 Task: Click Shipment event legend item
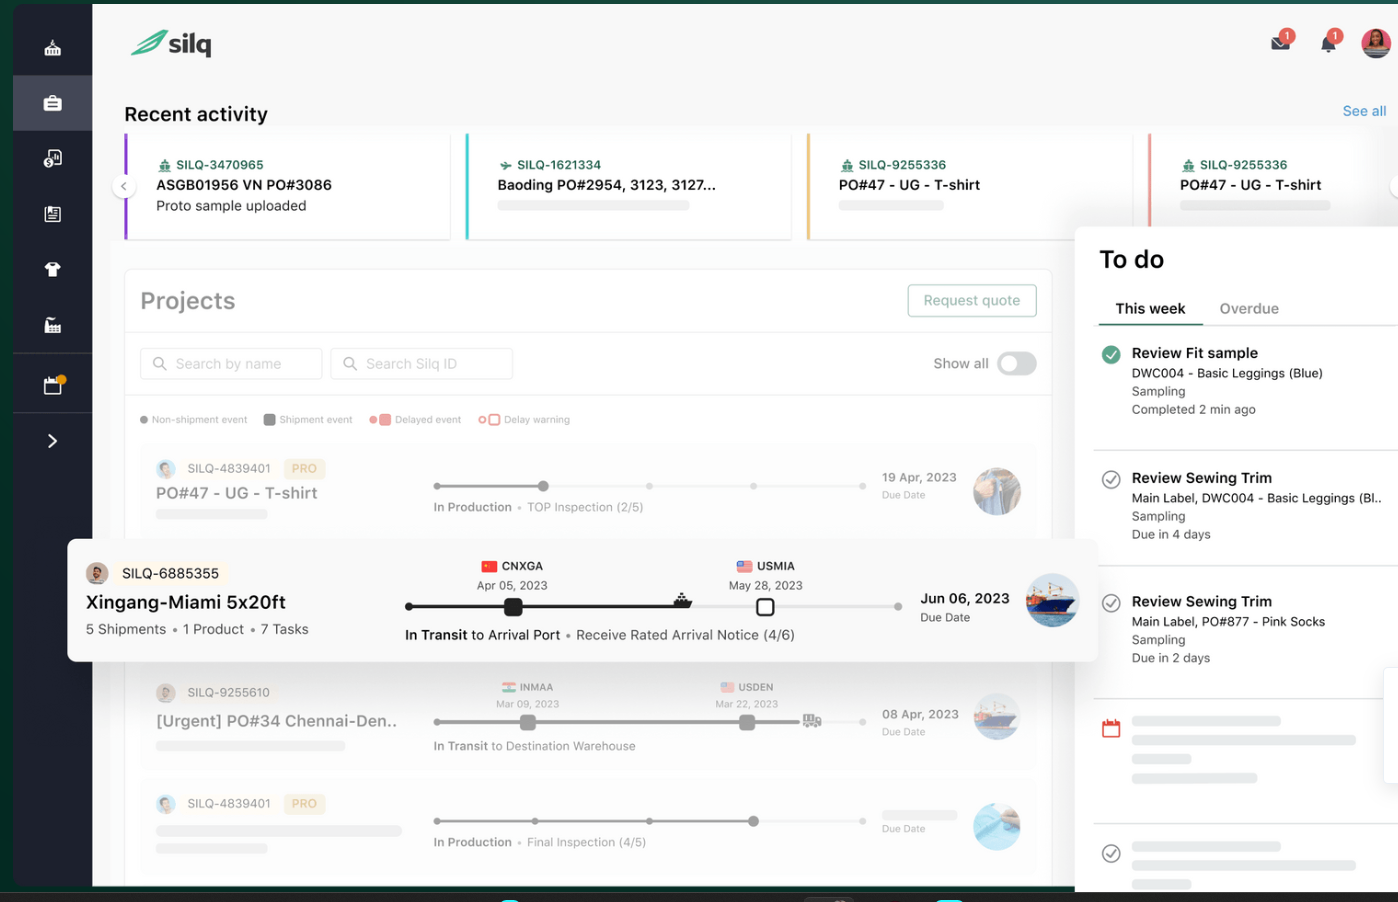308,420
